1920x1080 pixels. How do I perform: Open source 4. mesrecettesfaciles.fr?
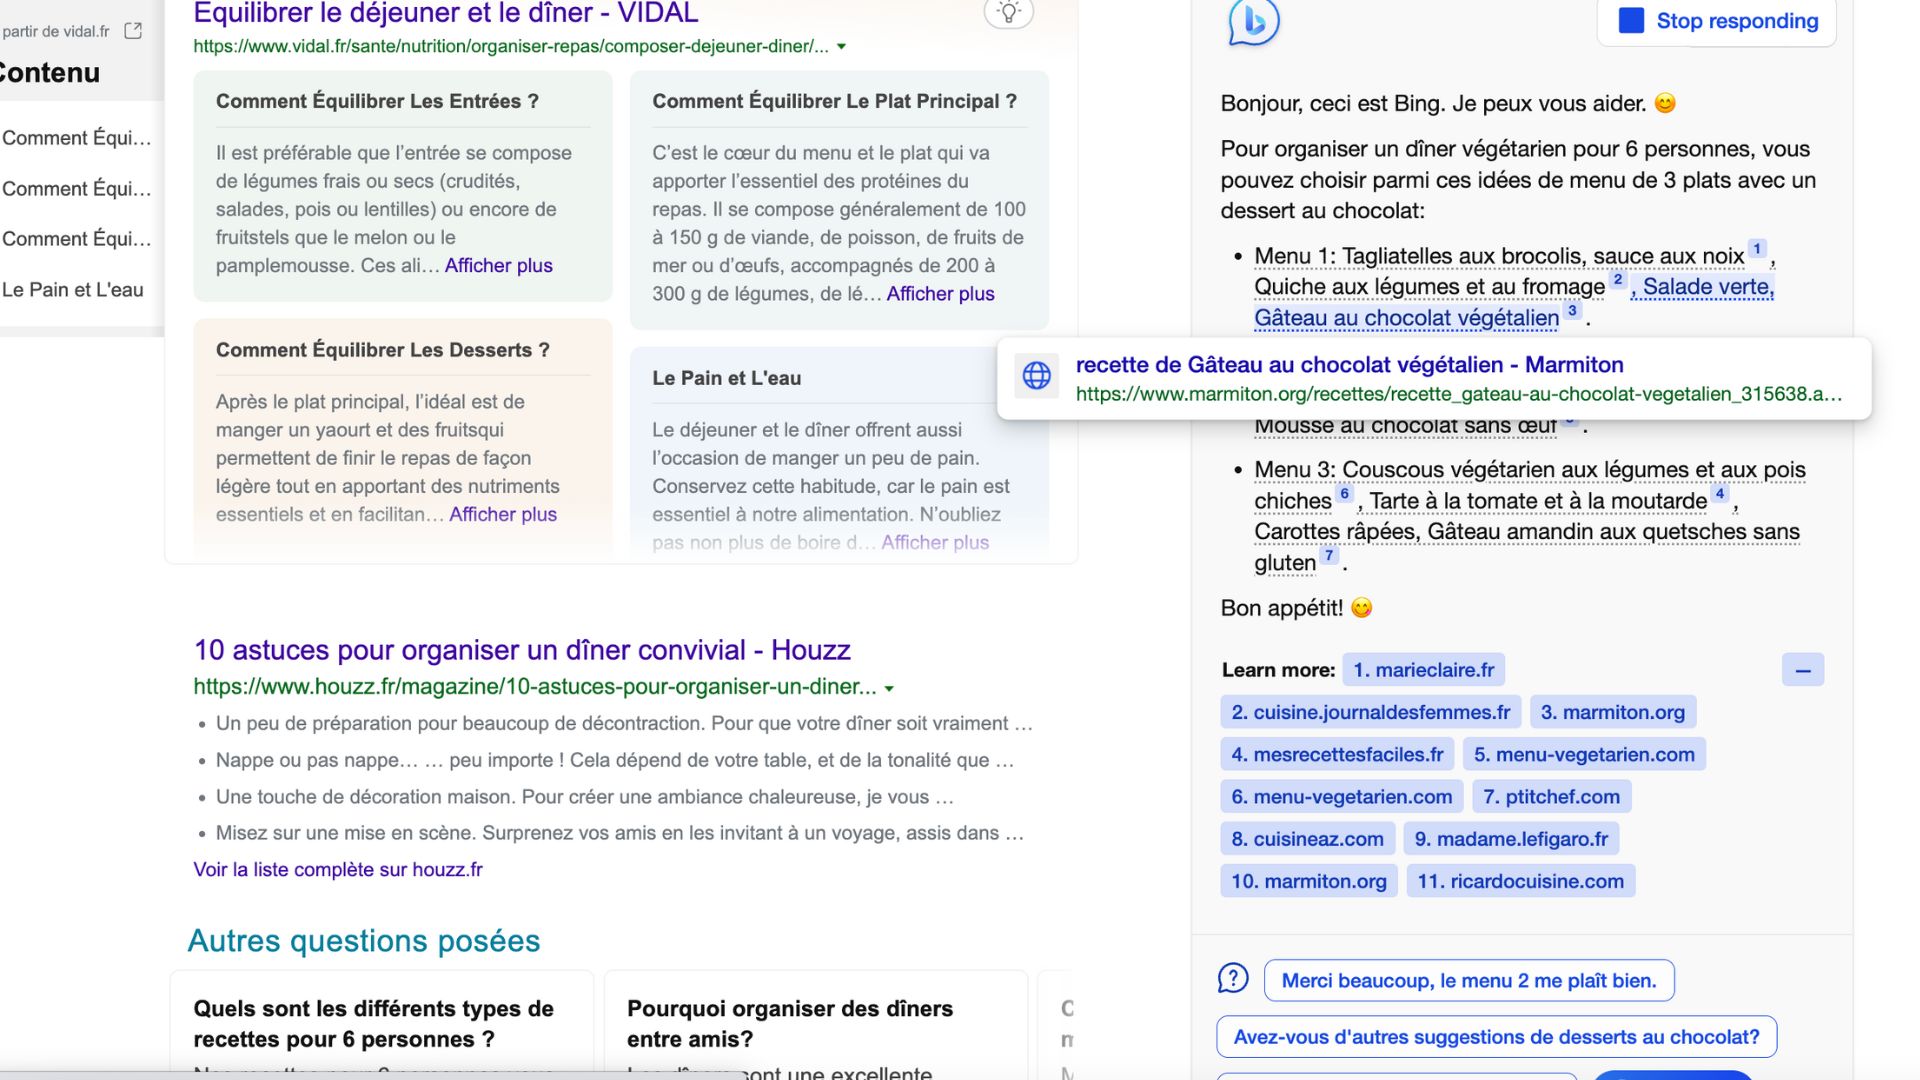pyautogui.click(x=1337, y=755)
